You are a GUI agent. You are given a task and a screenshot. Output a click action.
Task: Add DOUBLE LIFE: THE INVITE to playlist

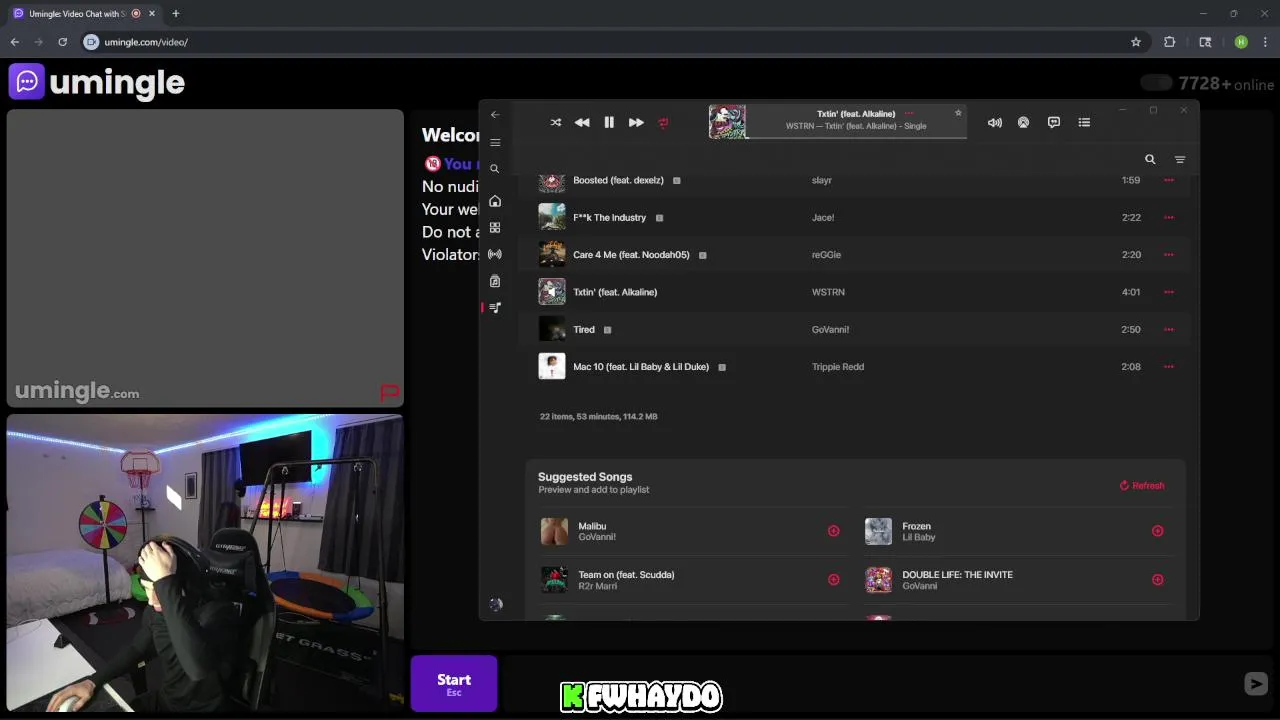[x=1157, y=580]
